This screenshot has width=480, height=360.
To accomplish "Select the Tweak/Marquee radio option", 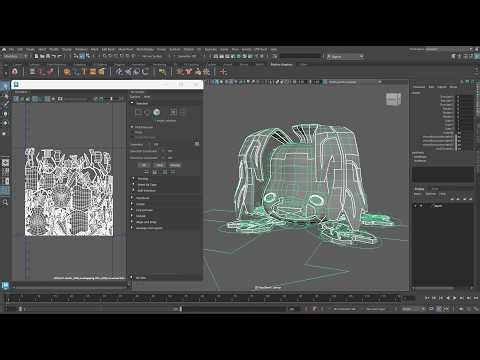I will click(132, 137).
